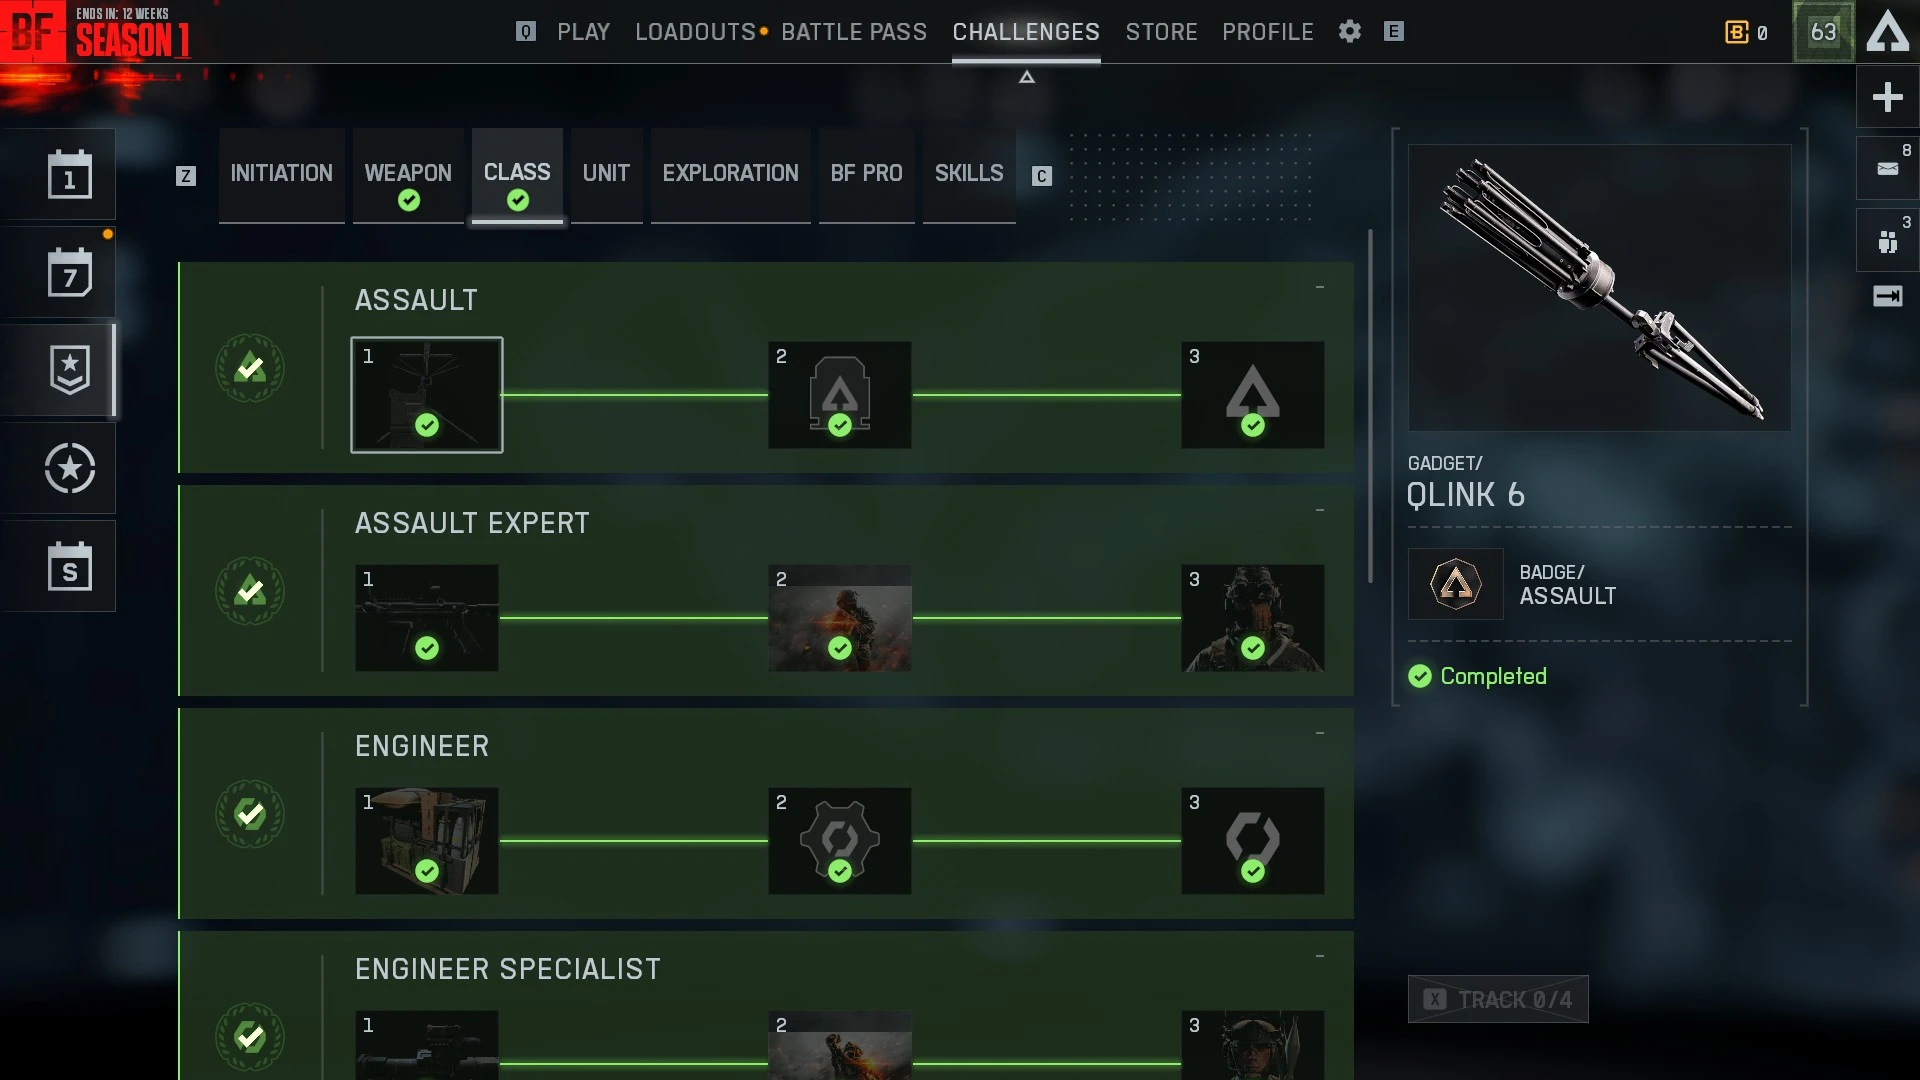The width and height of the screenshot is (1920, 1080).
Task: Toggle the Assault challenge completion checkmark
Action: pyautogui.click(x=250, y=368)
